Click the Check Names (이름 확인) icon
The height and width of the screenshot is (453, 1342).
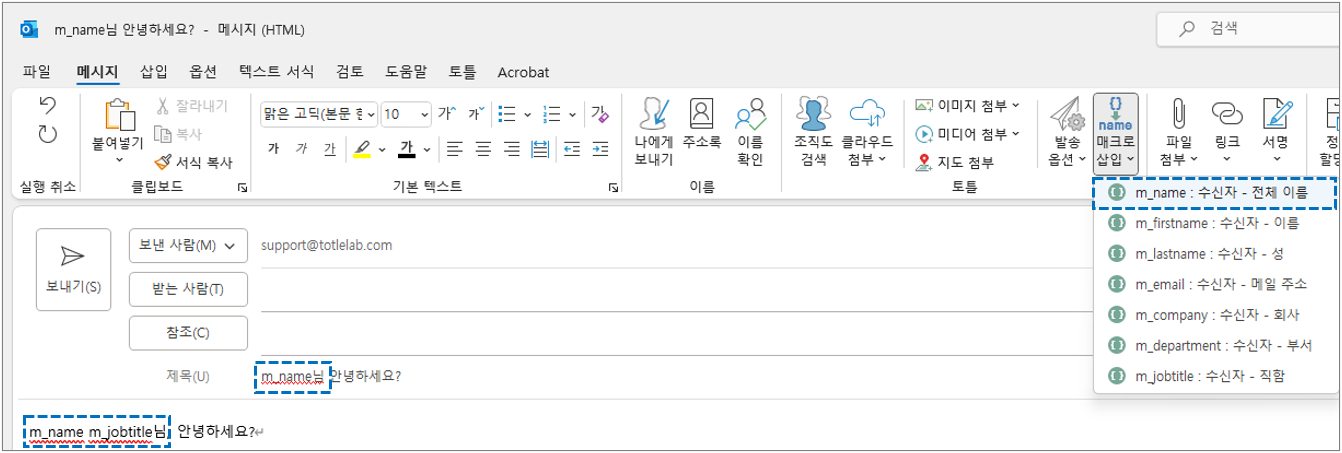pyautogui.click(x=750, y=133)
